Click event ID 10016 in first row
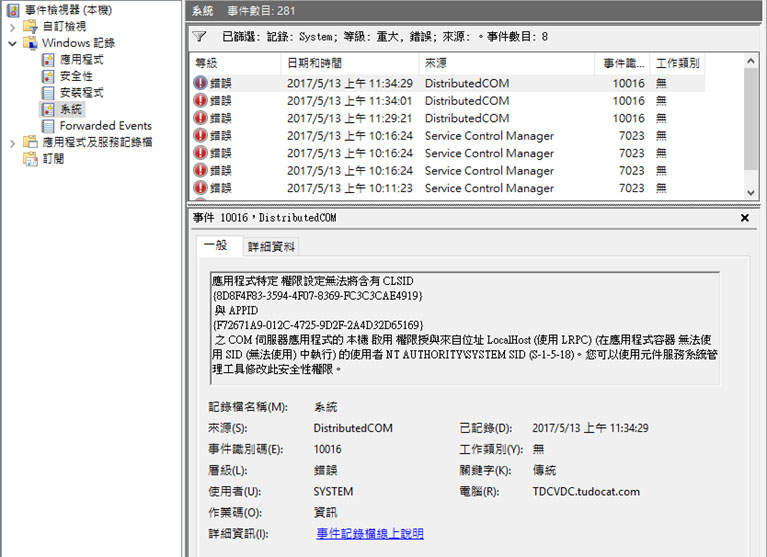The image size is (767, 557). click(629, 84)
